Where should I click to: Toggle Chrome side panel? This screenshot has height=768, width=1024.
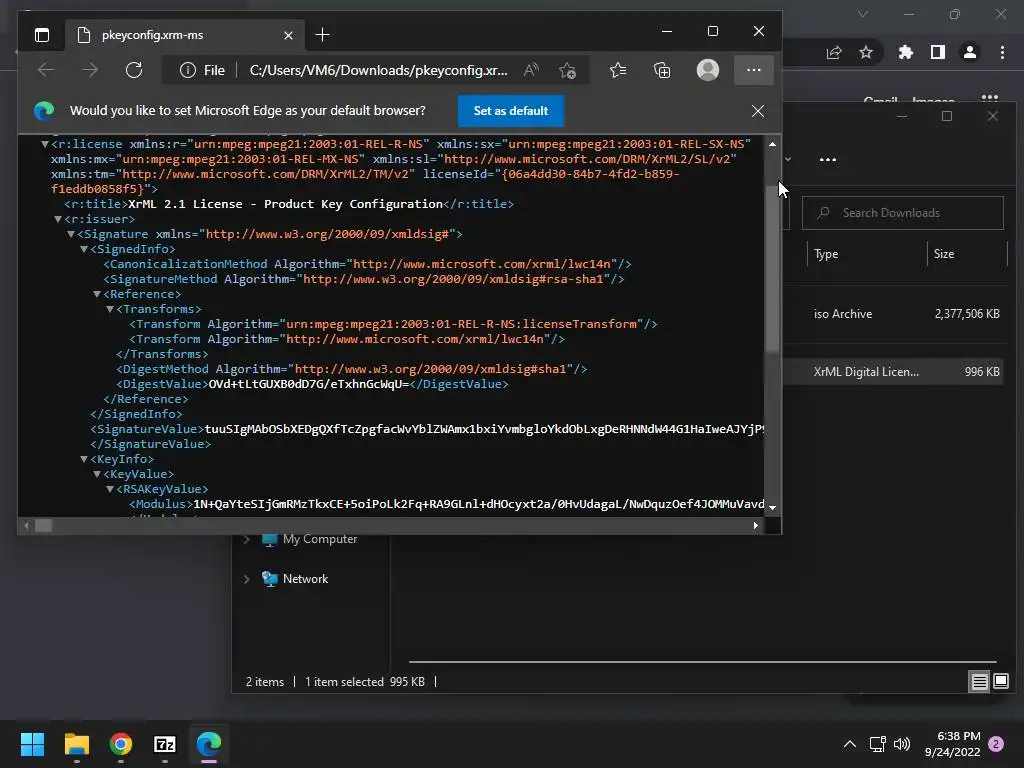[938, 53]
